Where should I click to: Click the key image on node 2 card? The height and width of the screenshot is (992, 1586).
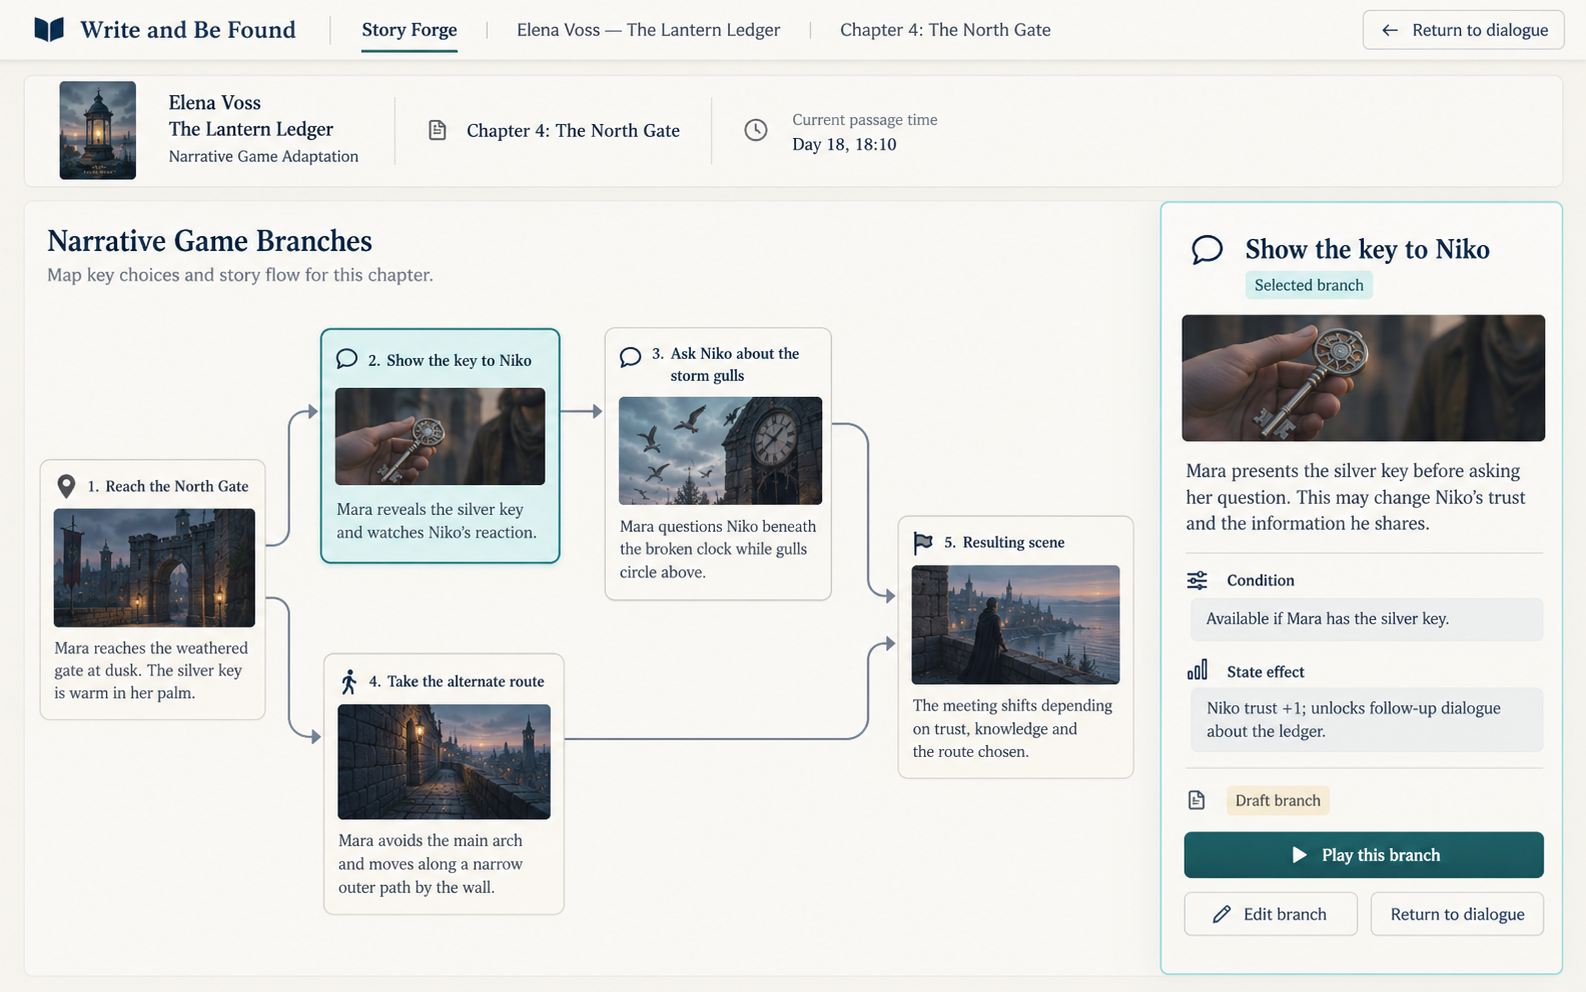440,437
